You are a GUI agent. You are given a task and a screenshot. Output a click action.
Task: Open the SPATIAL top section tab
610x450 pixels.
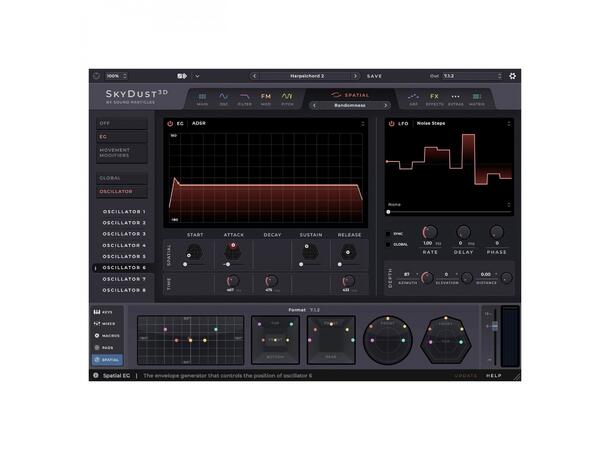[350, 95]
